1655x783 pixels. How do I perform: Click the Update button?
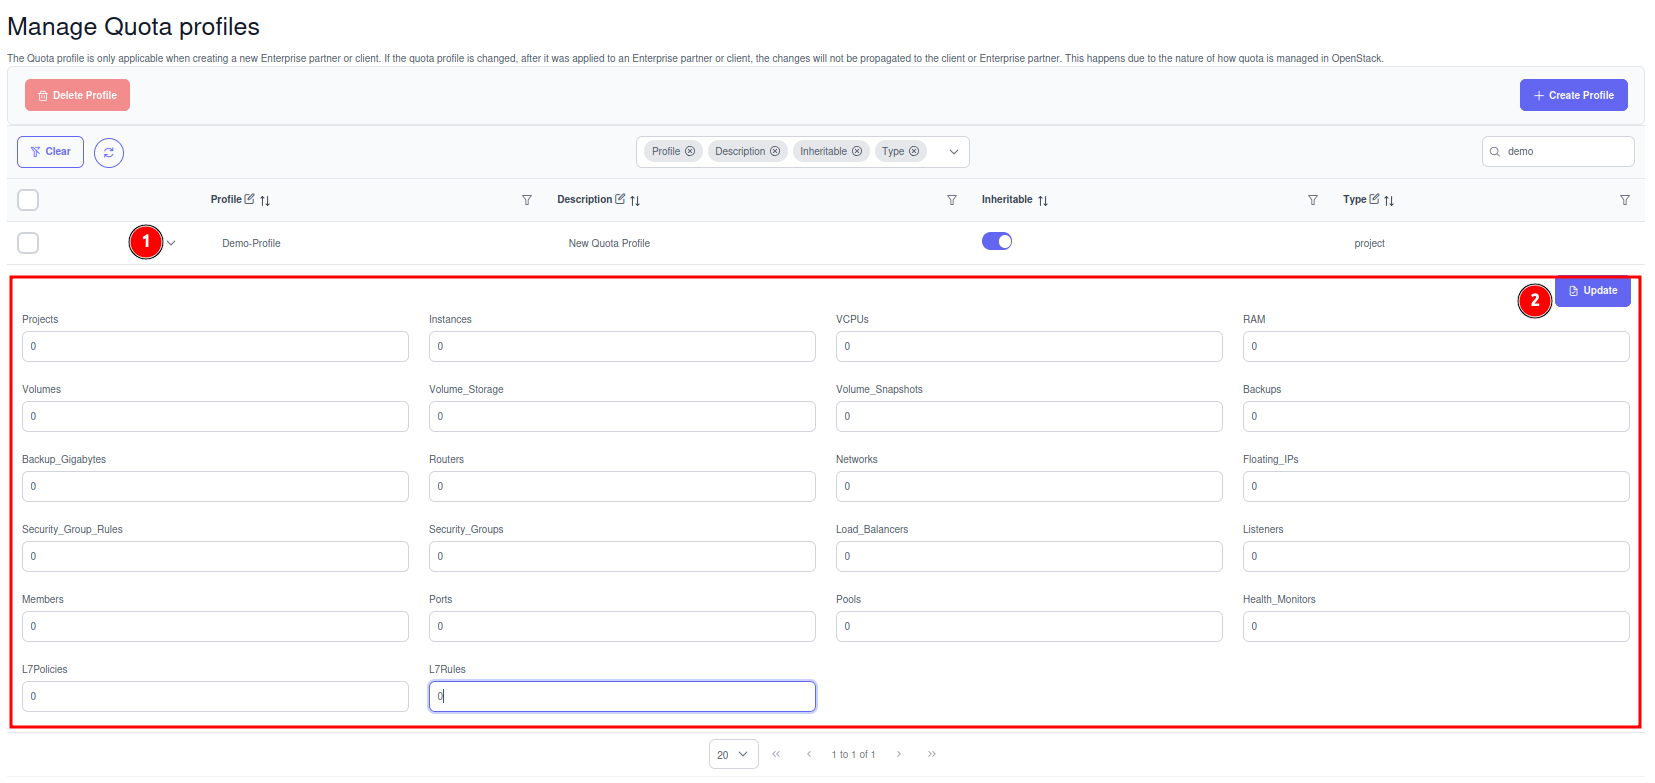click(x=1593, y=291)
